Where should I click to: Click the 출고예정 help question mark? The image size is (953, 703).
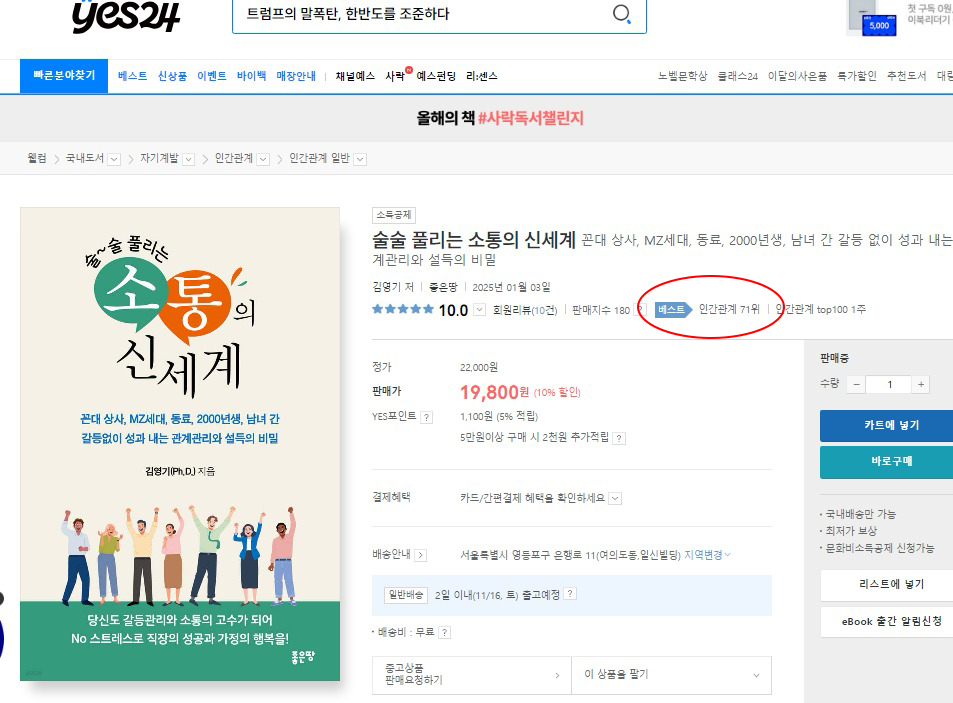(569, 594)
